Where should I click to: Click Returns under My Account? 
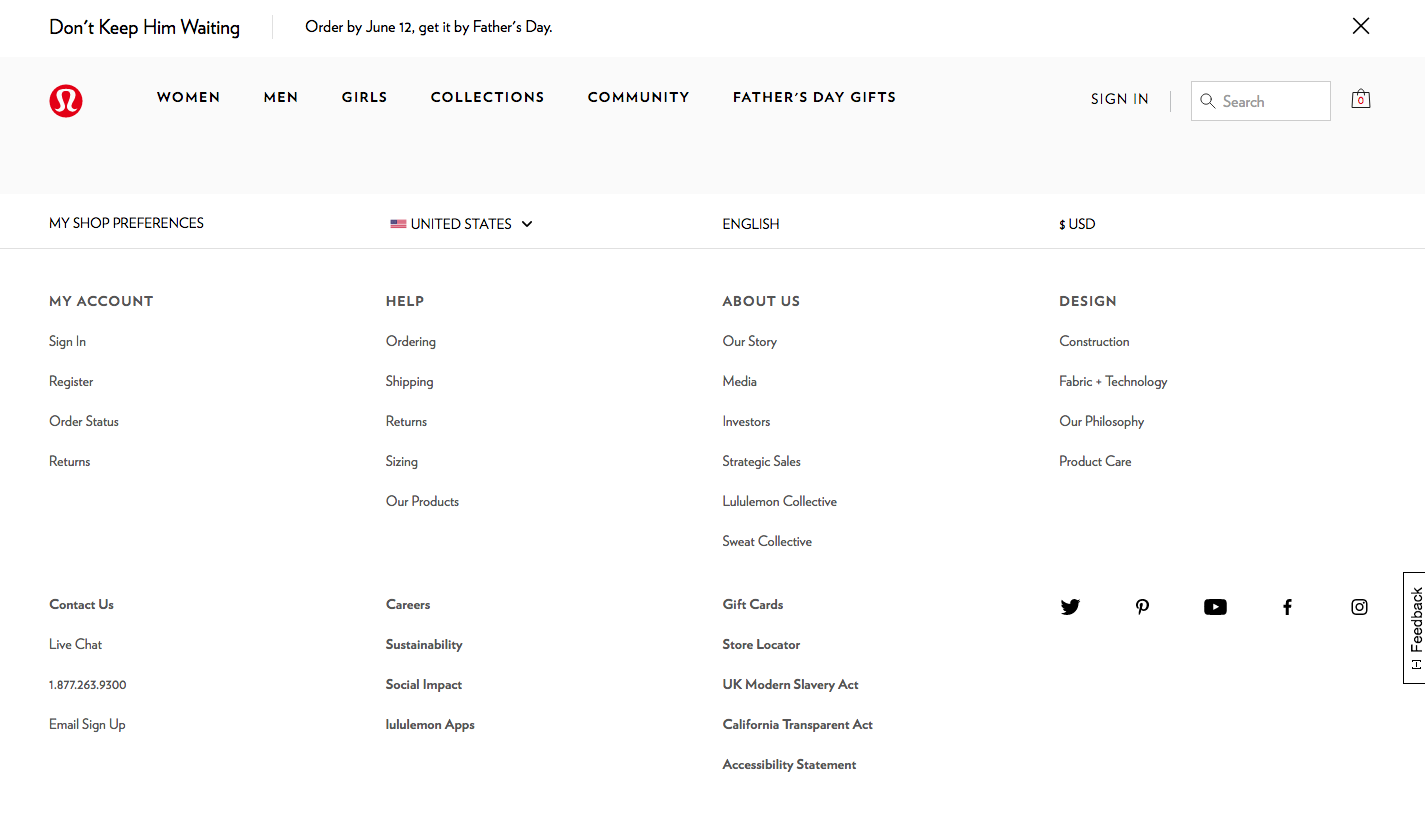[69, 461]
